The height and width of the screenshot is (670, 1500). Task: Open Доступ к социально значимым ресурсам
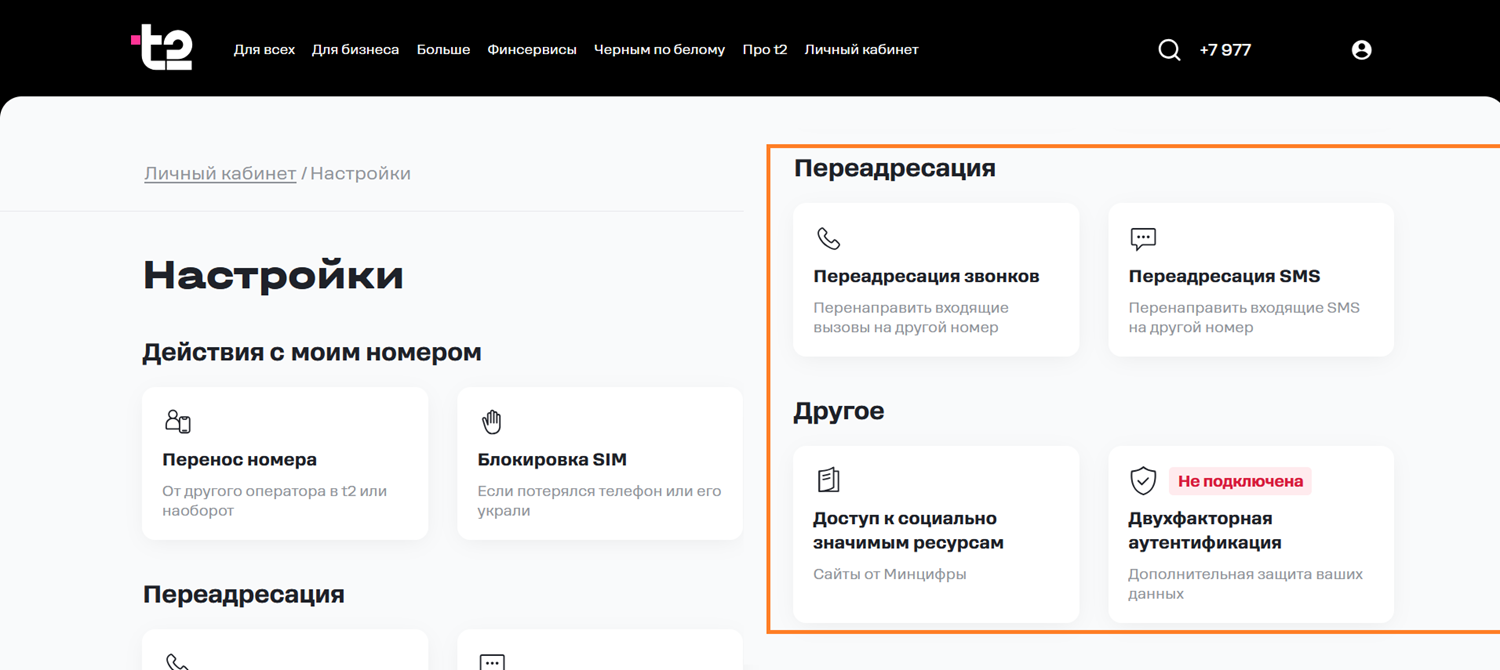[x=908, y=531]
